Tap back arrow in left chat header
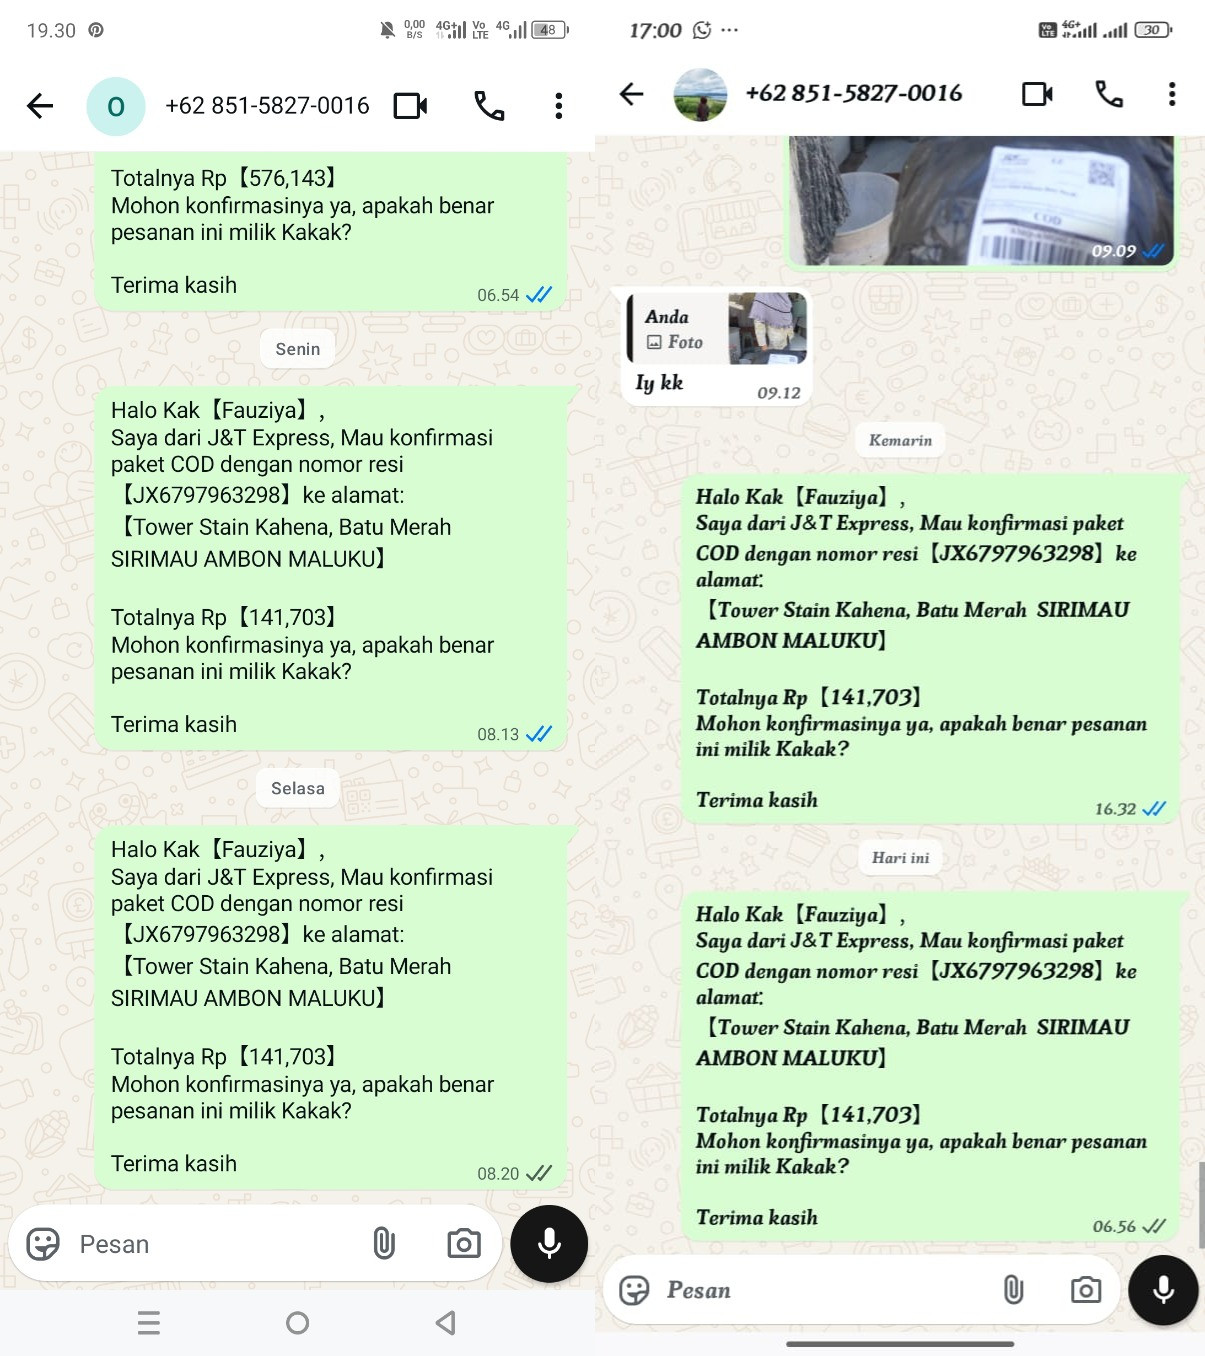Viewport: 1205px width, 1356px height. pos(40,106)
